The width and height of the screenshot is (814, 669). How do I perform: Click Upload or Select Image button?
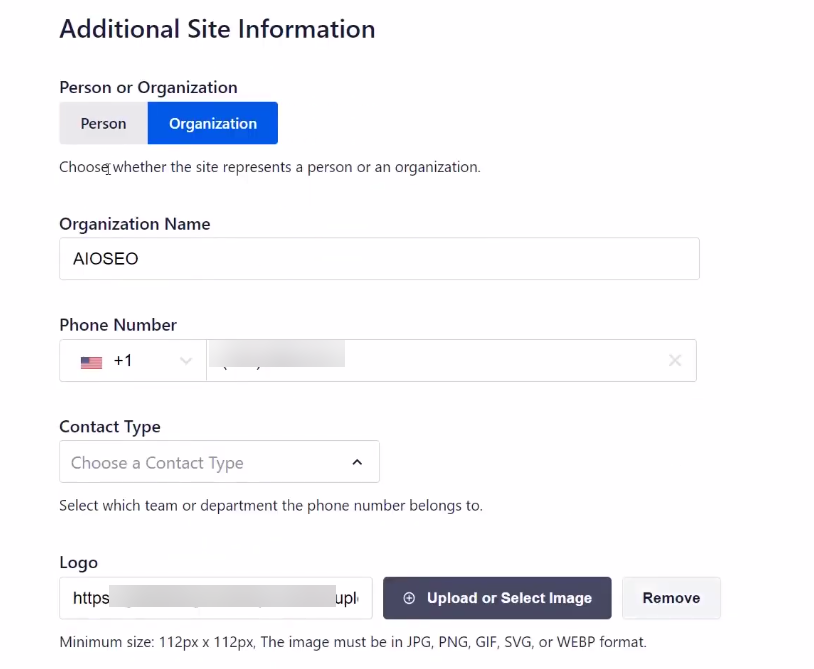pyautogui.click(x=497, y=598)
